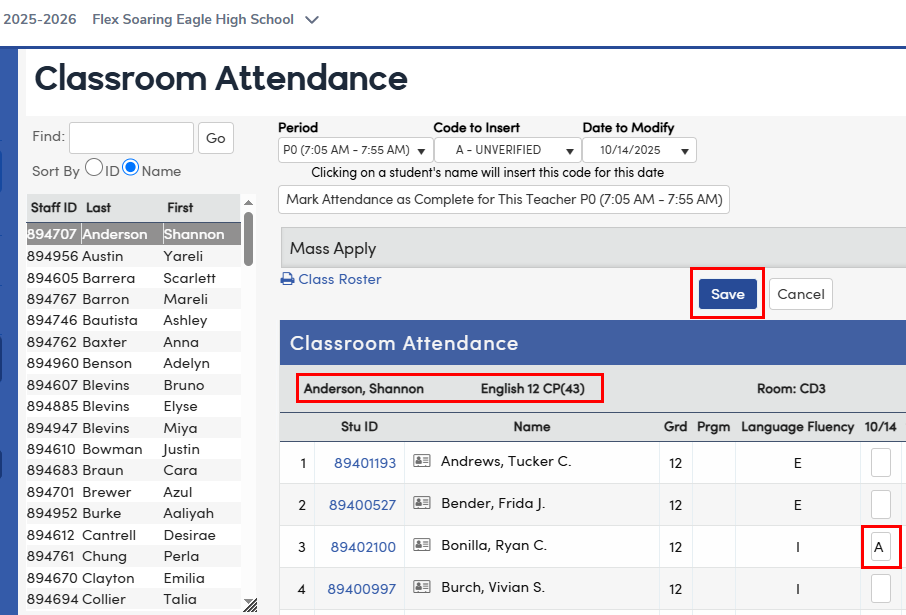Click the Save button
Image resolution: width=906 pixels, height=615 pixels.
point(727,294)
